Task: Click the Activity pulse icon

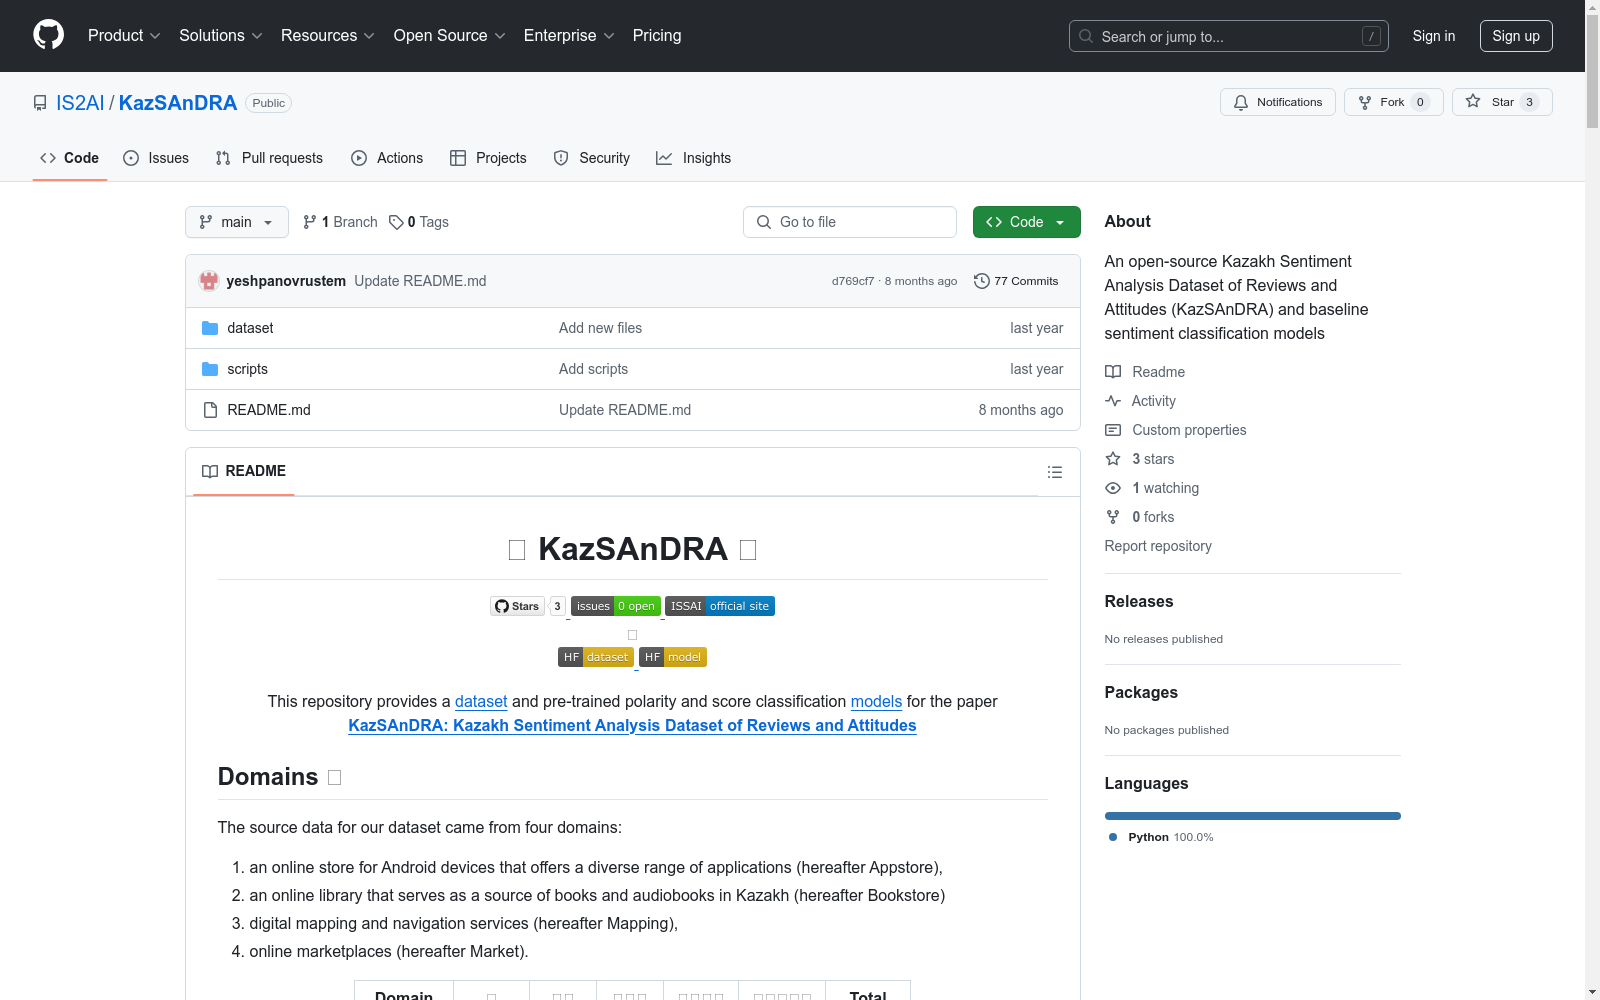Action: coord(1113,401)
